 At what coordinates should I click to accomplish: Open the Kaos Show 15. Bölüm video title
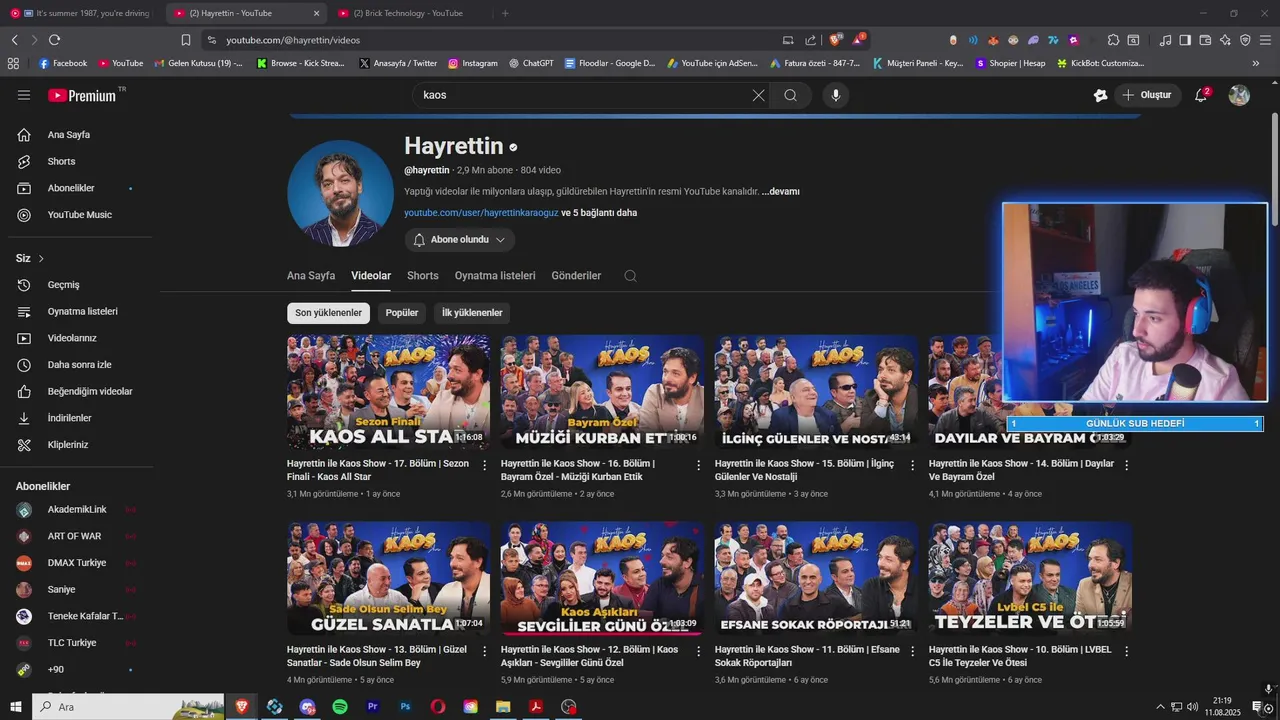point(804,470)
